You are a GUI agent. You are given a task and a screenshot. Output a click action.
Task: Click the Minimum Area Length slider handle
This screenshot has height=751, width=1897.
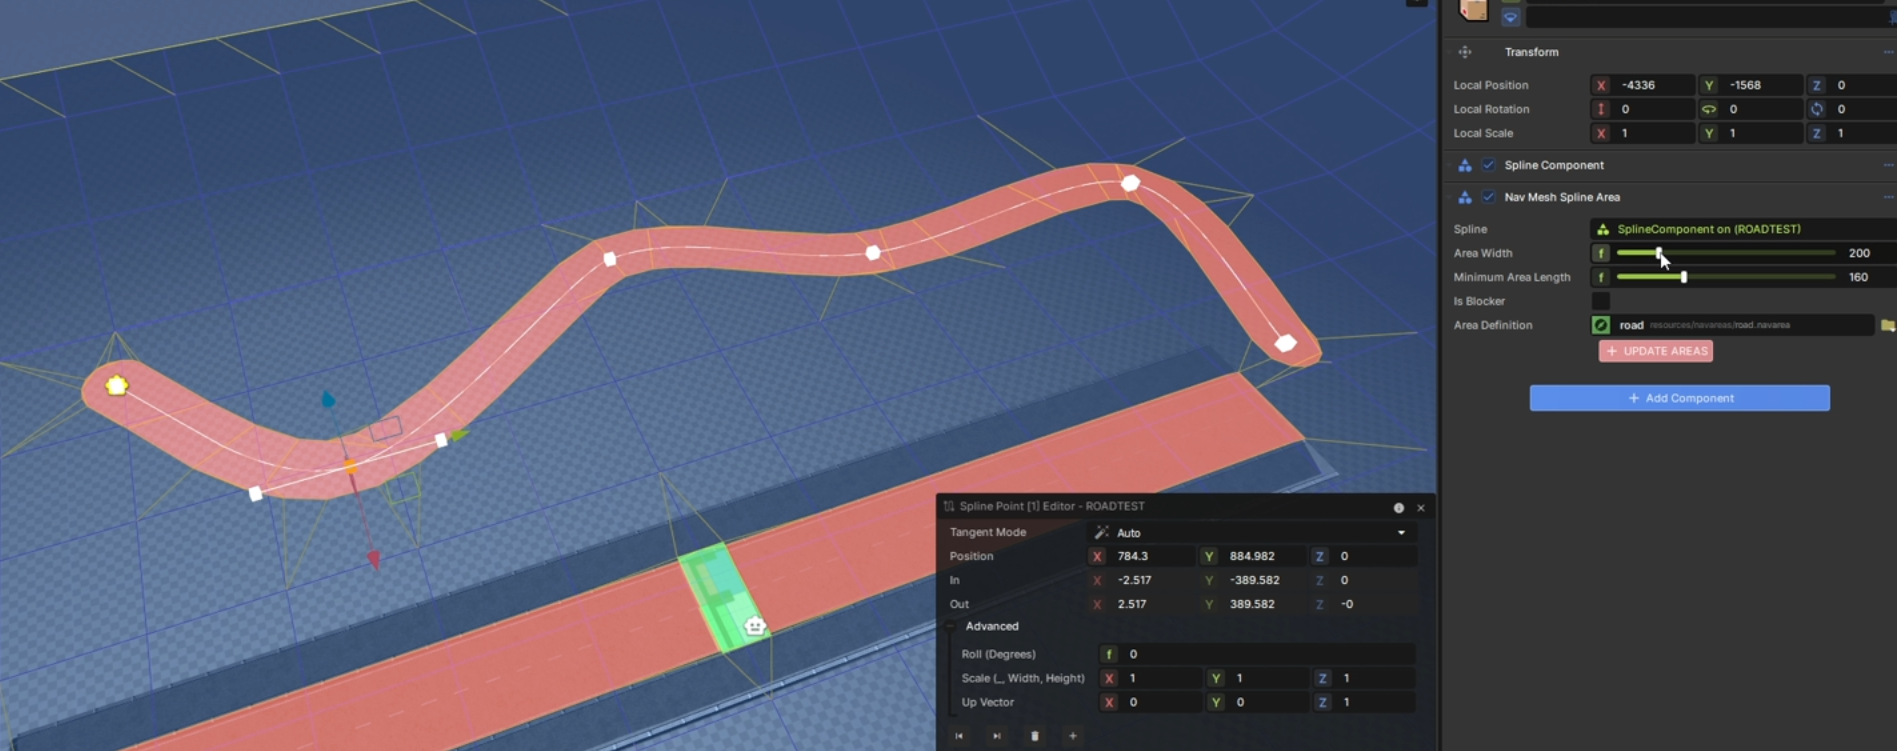(1684, 277)
